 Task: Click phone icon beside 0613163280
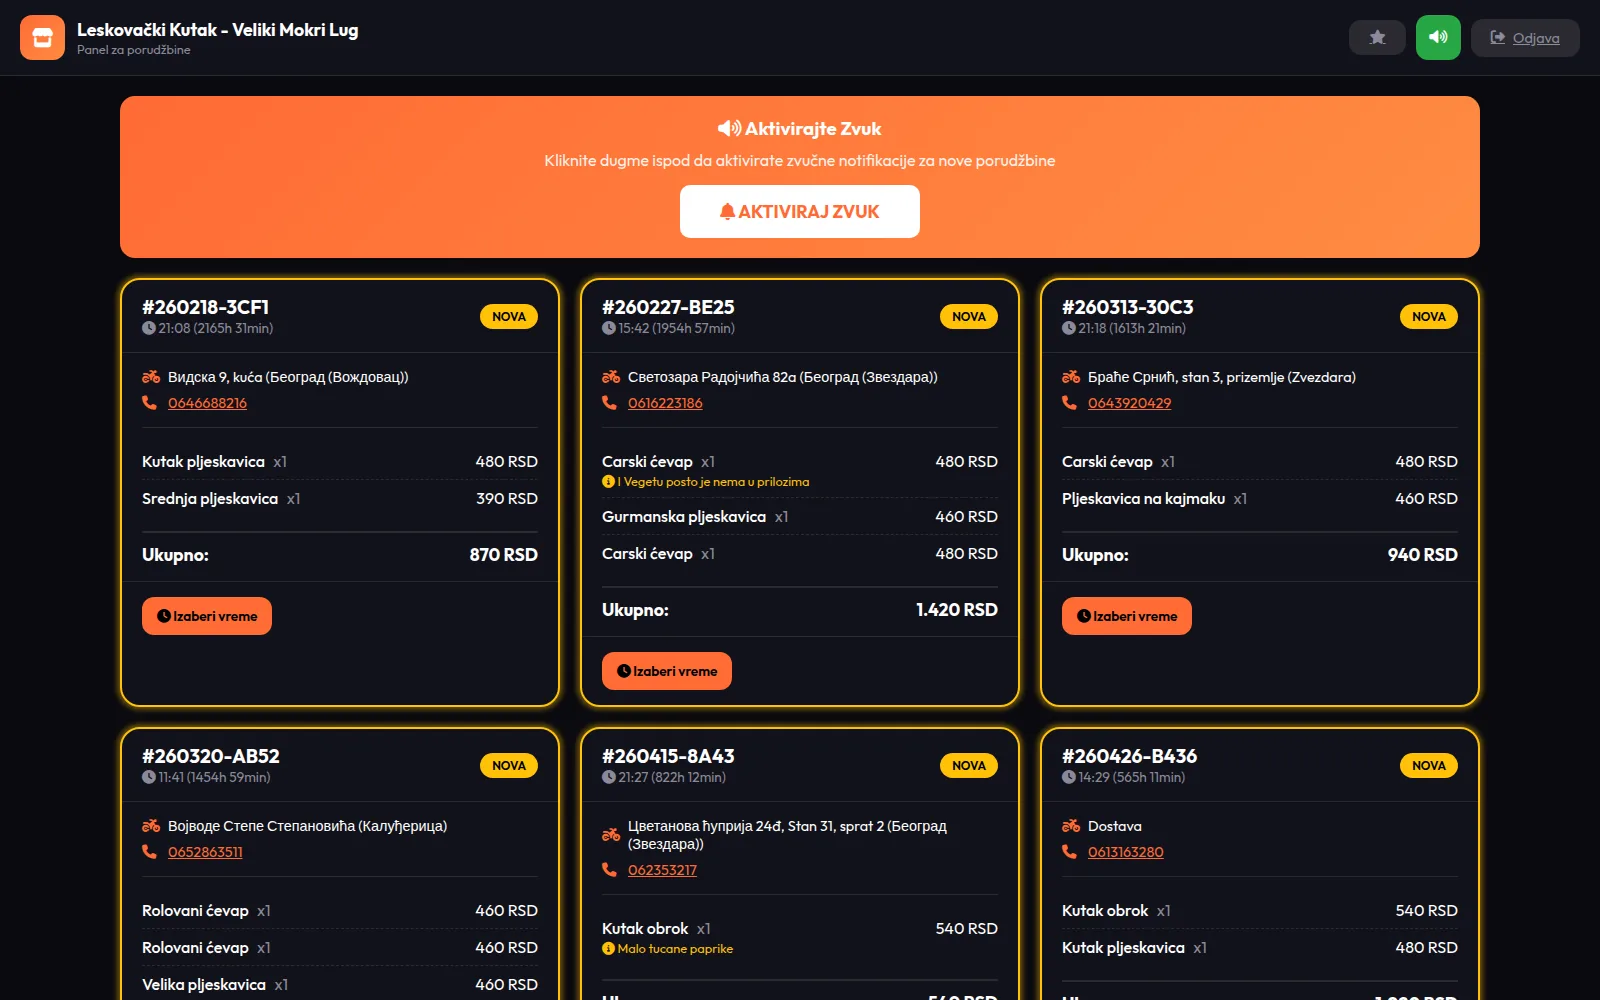tap(1069, 851)
